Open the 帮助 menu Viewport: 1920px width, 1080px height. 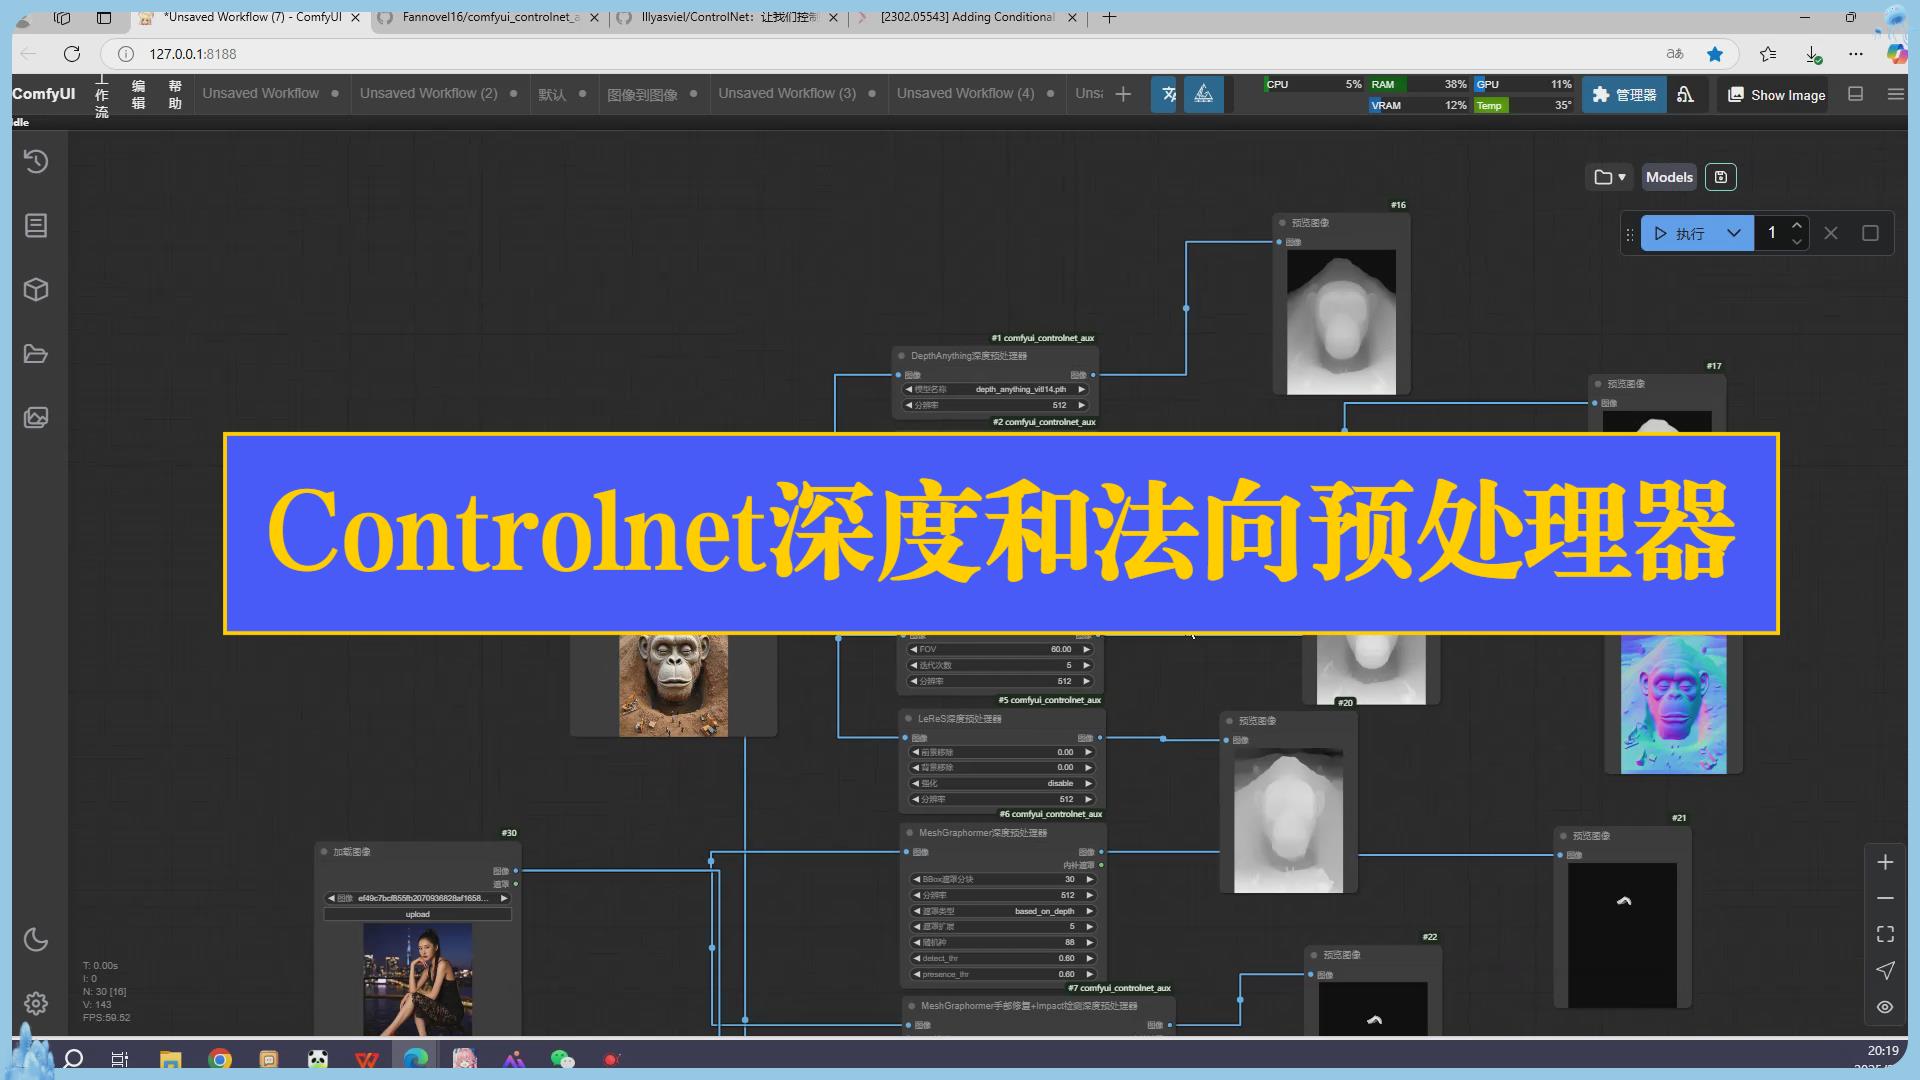click(175, 94)
